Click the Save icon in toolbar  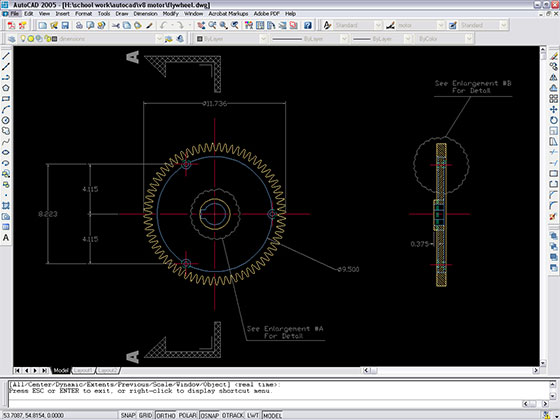65,25
